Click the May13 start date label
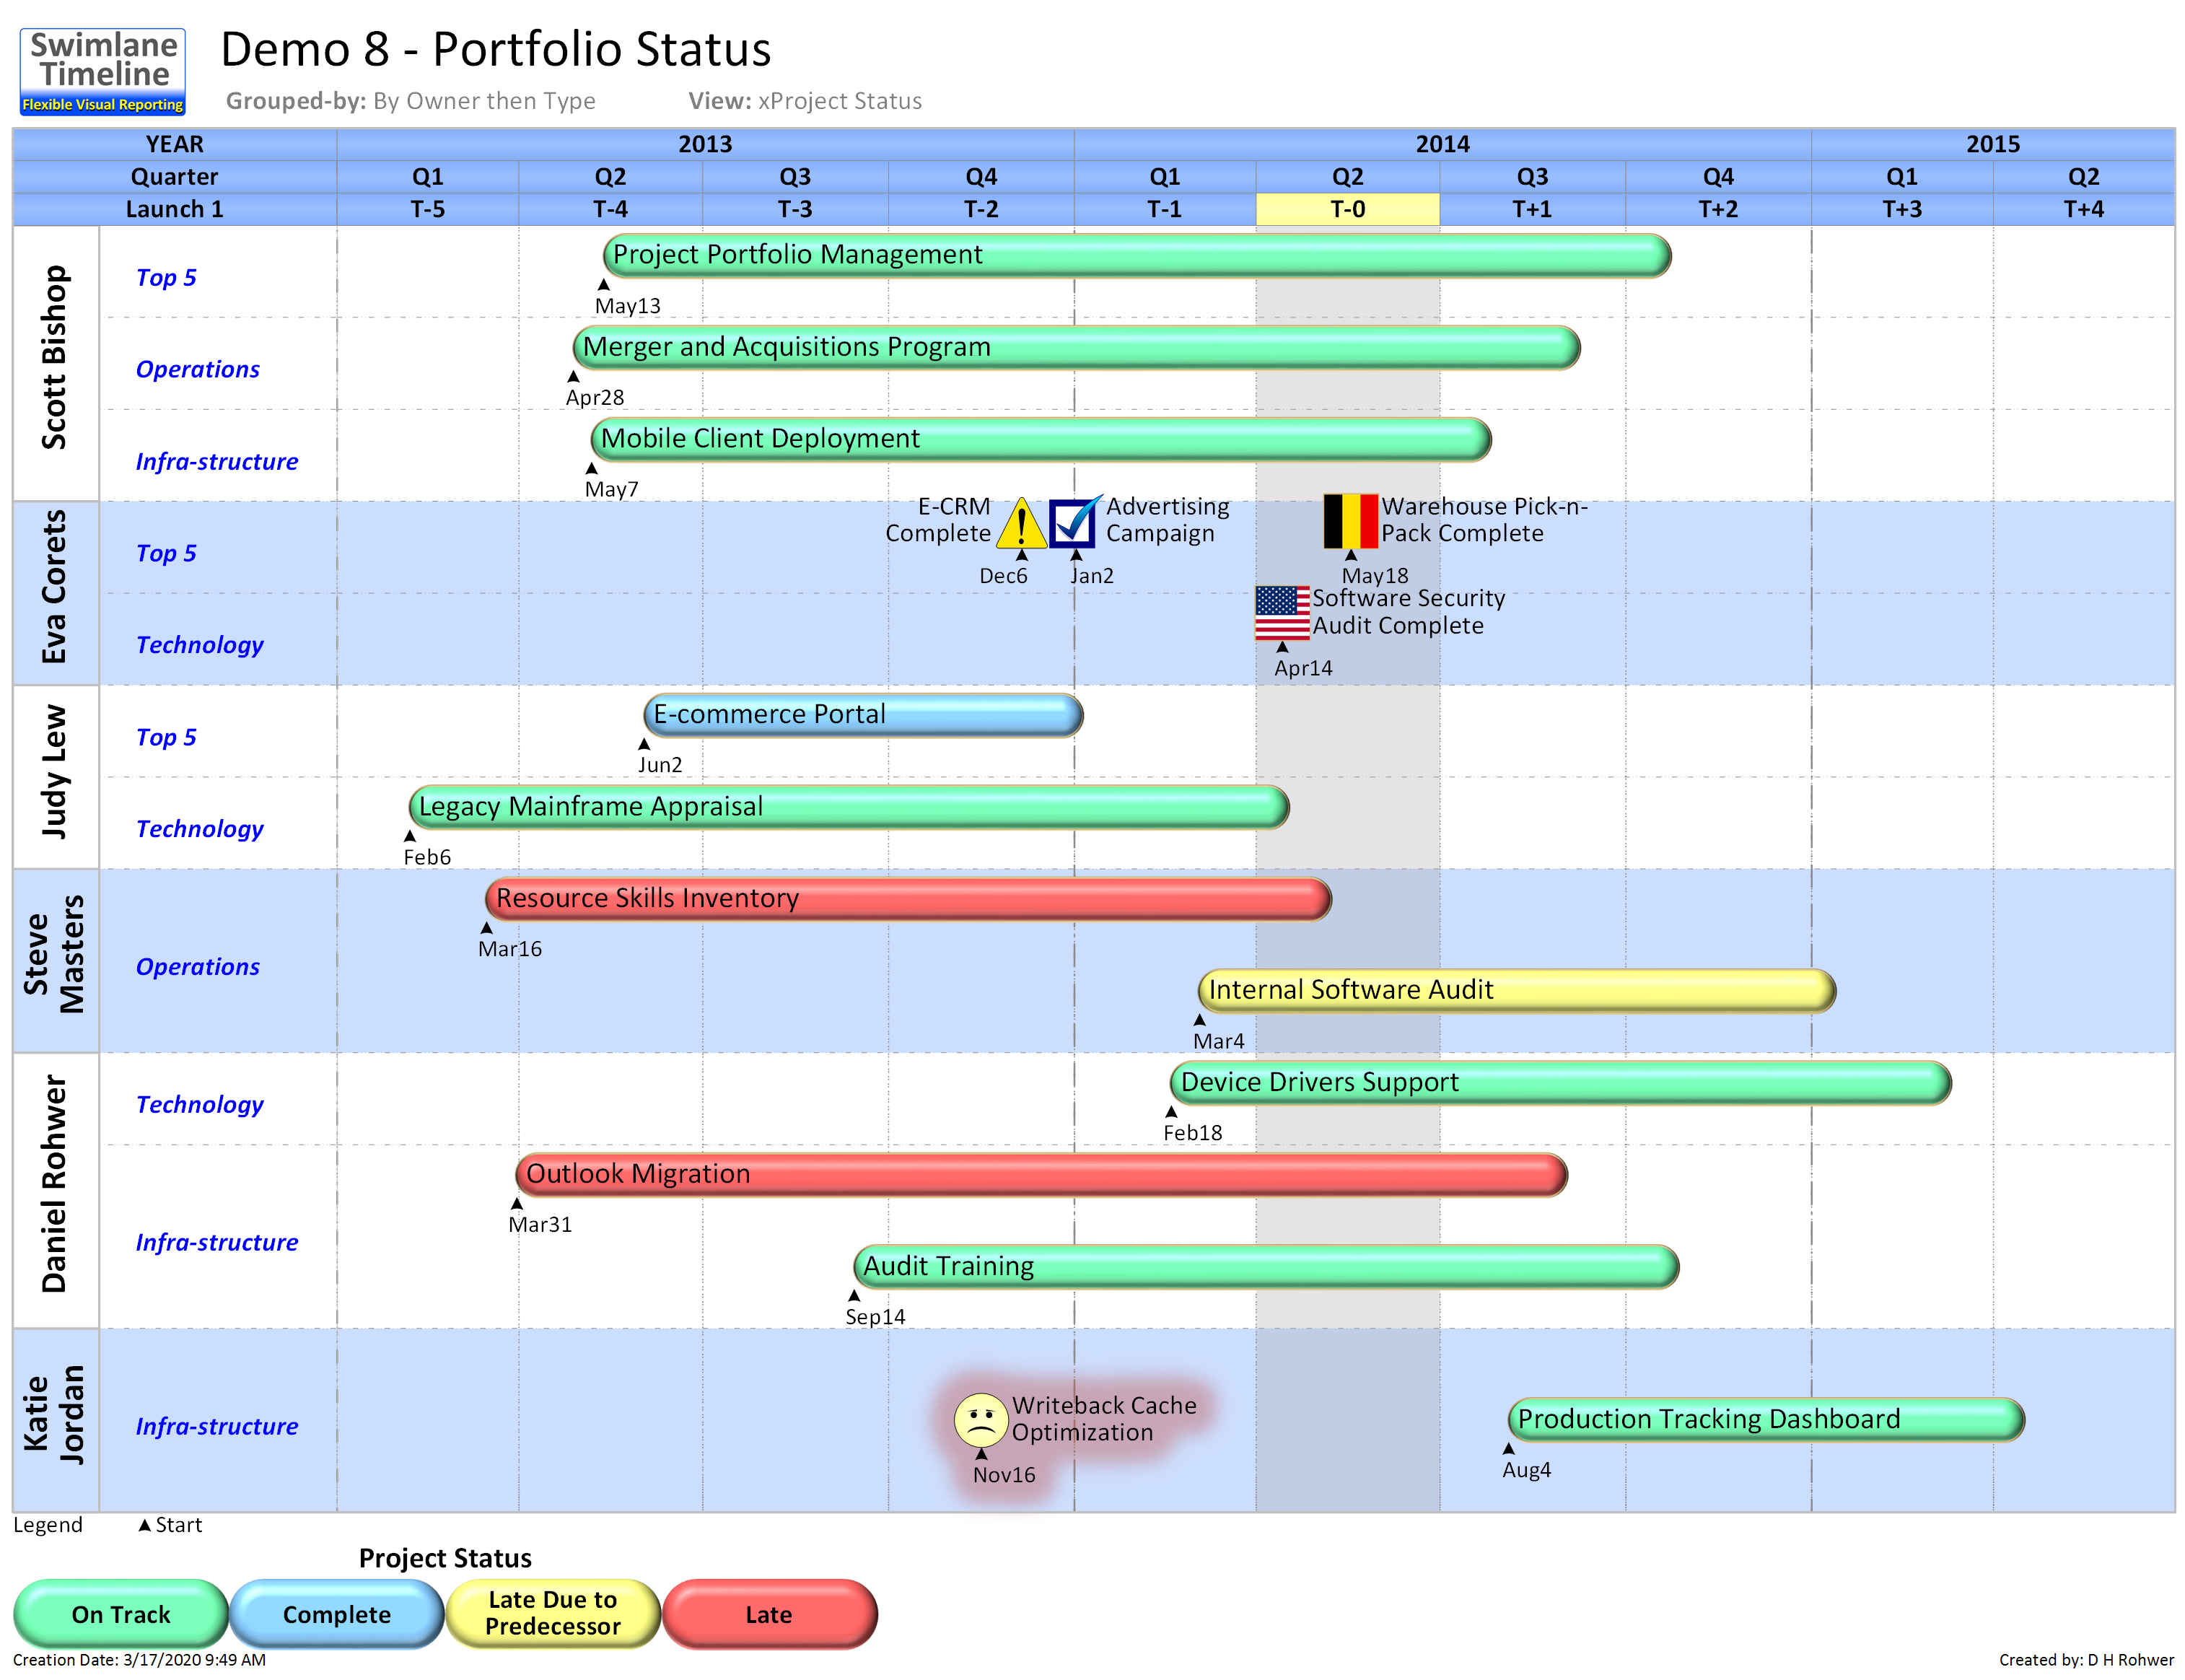The image size is (2185, 1680). coord(628,306)
